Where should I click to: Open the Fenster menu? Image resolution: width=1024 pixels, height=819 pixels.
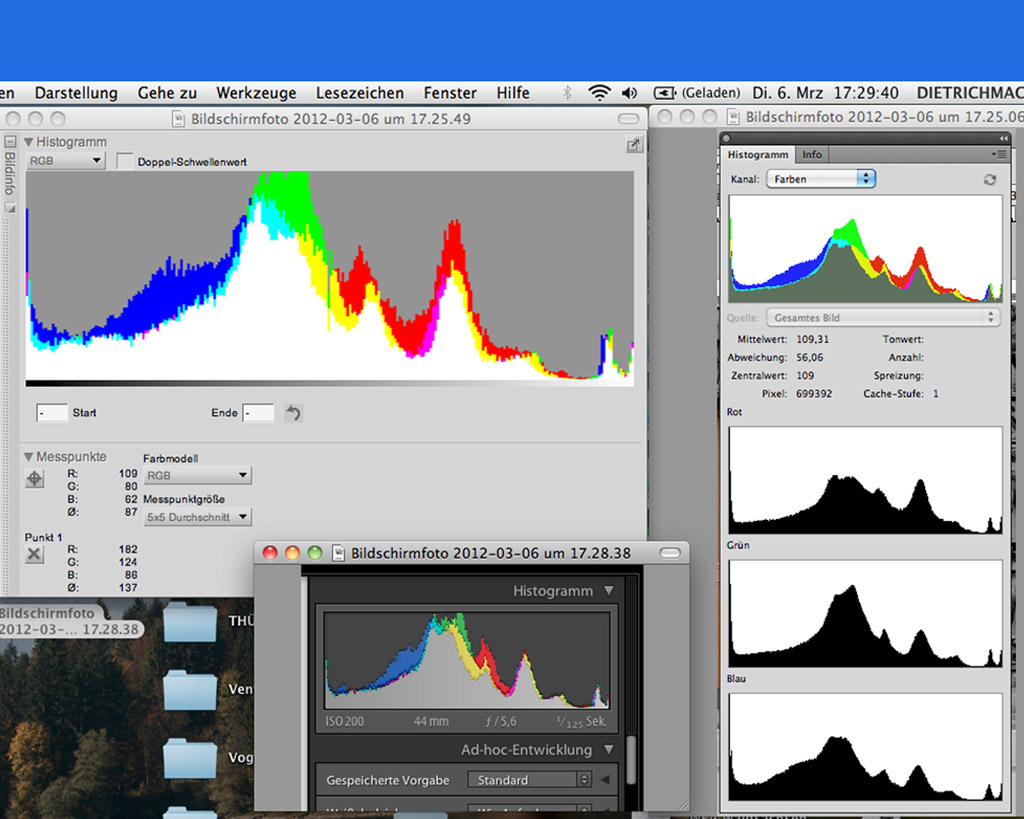point(450,93)
